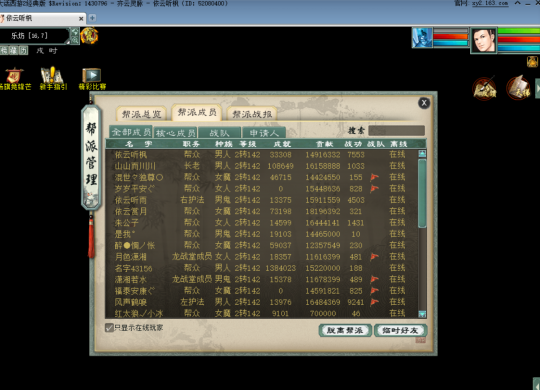The height and width of the screenshot is (390, 540).
Task: Click the member search input field
Action: pos(396,131)
